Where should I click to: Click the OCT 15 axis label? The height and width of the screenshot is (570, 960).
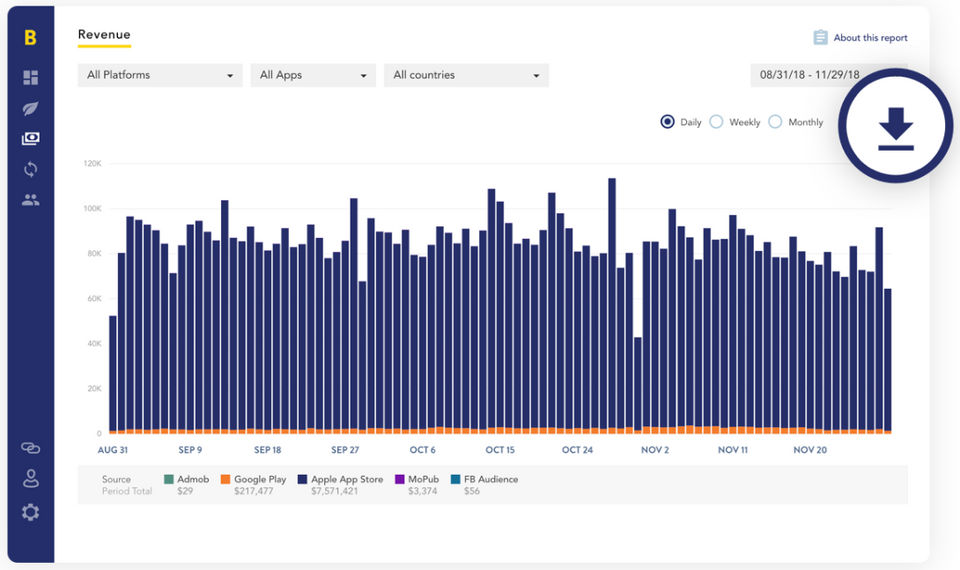[500, 450]
